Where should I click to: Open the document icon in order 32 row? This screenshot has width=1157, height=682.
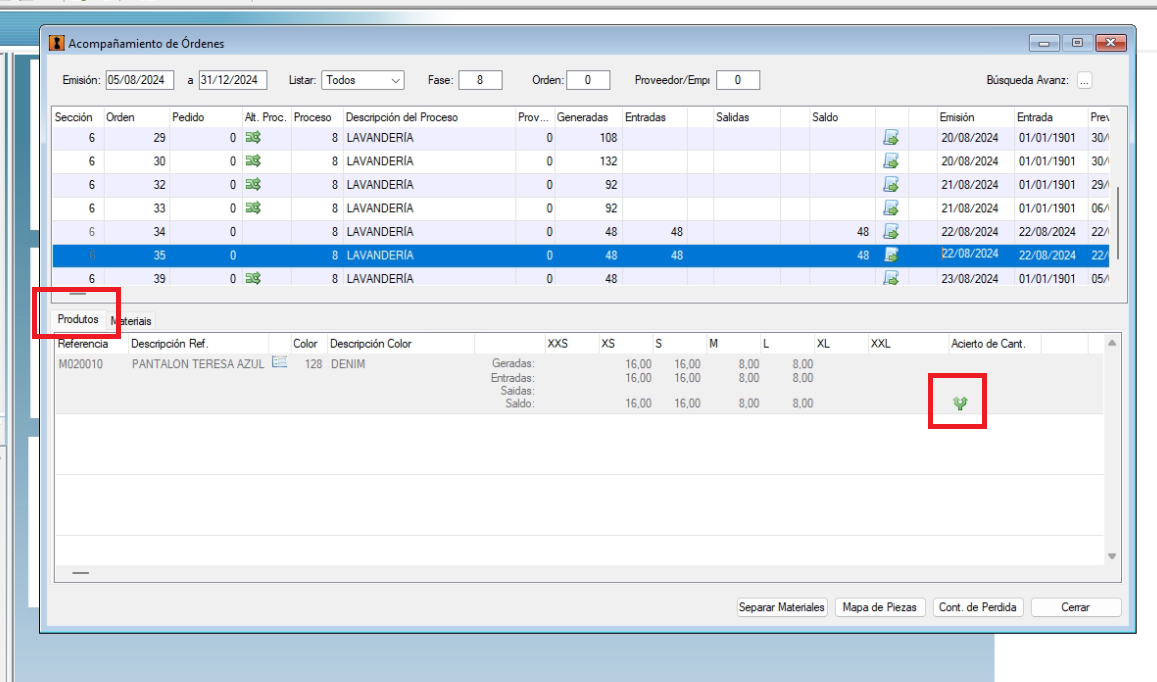[x=891, y=185]
